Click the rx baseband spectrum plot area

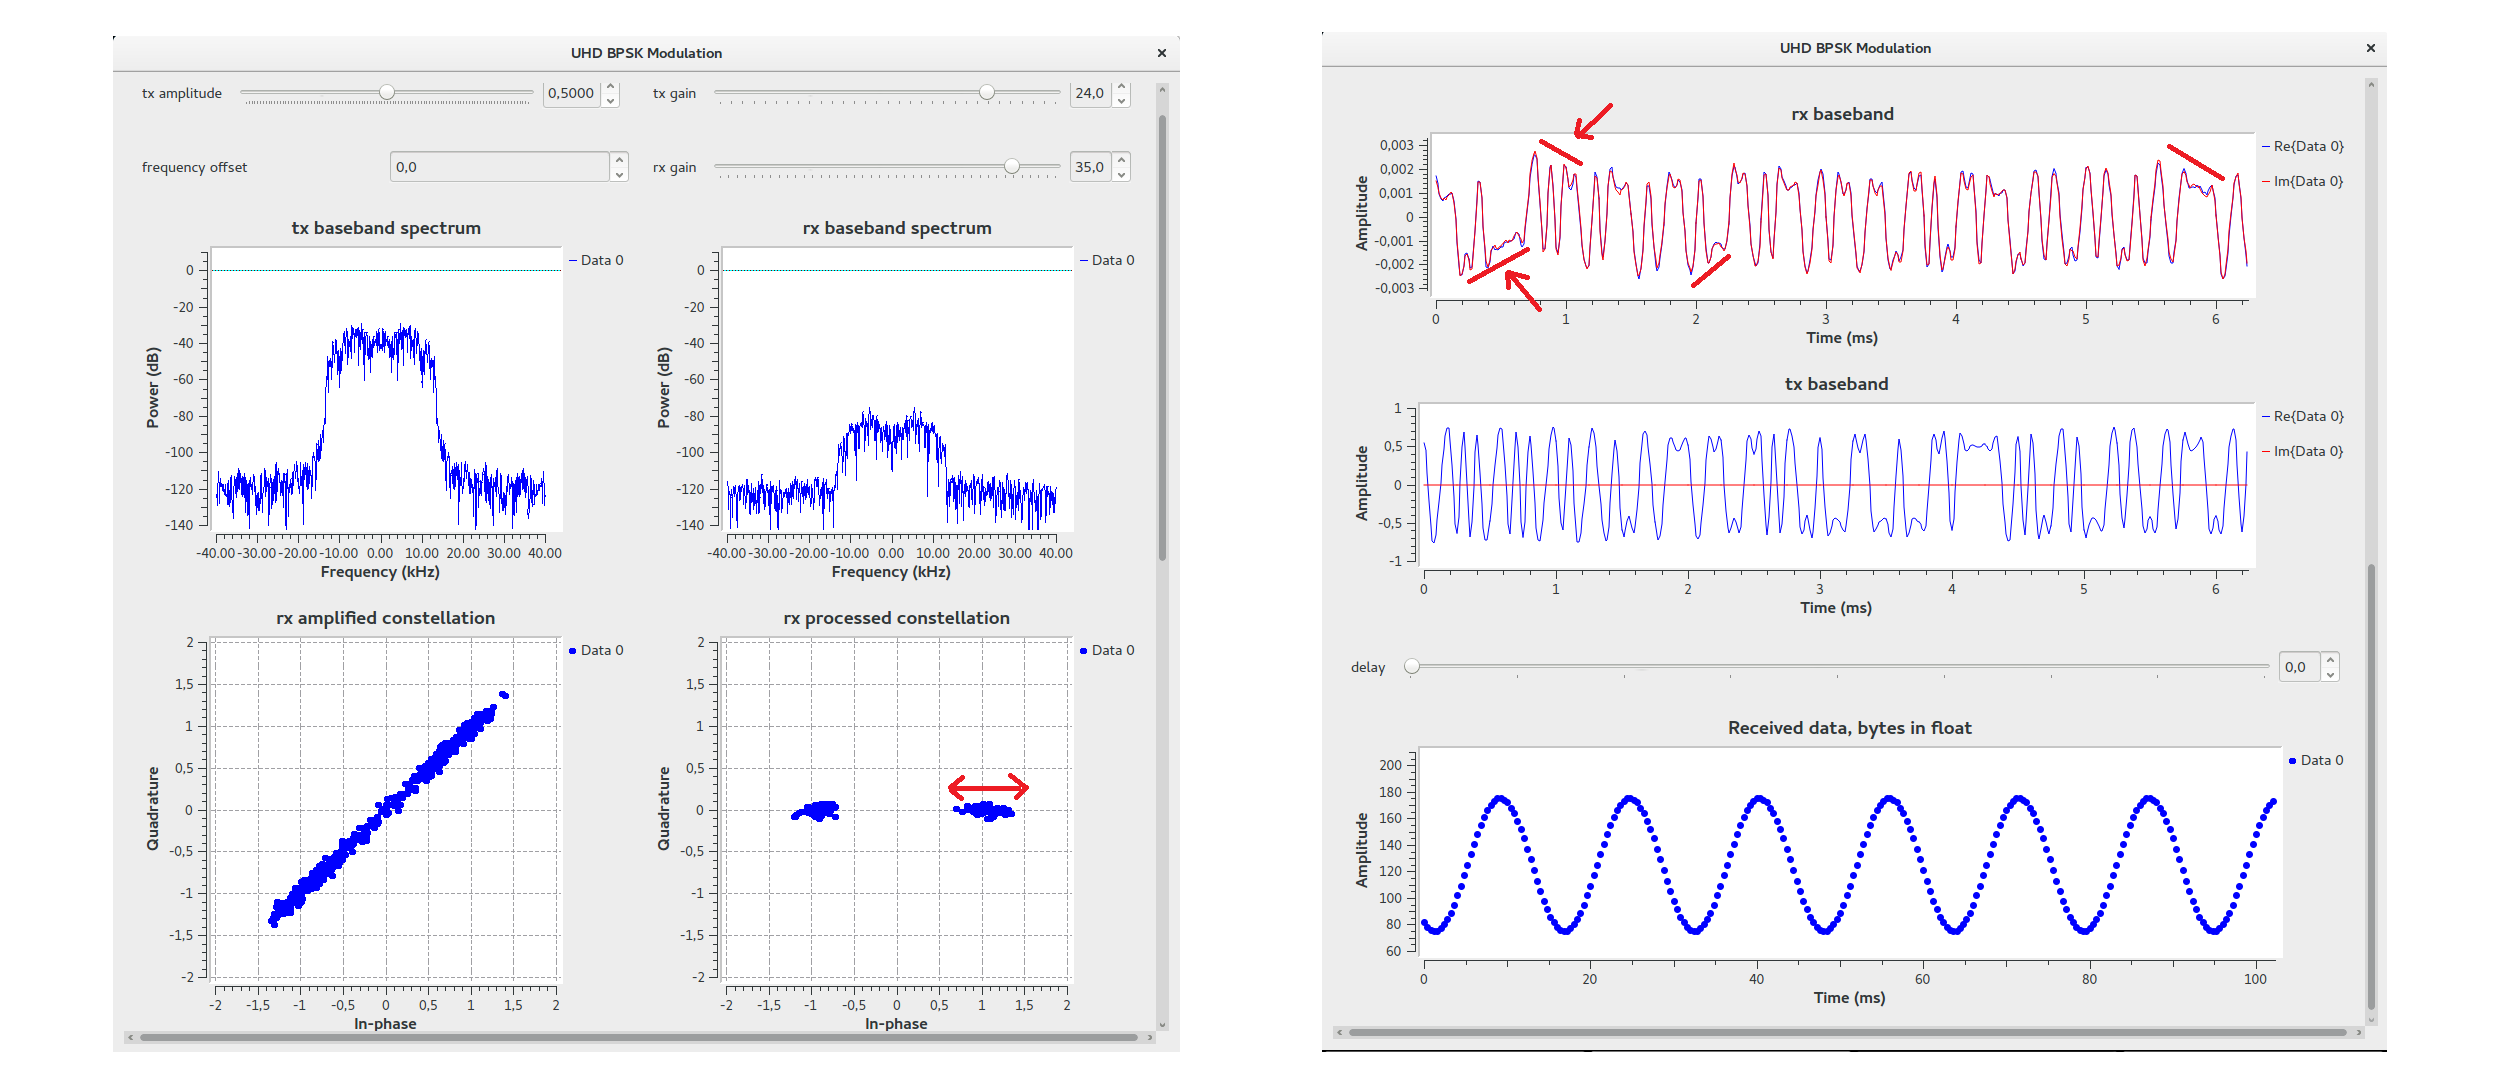(x=897, y=388)
